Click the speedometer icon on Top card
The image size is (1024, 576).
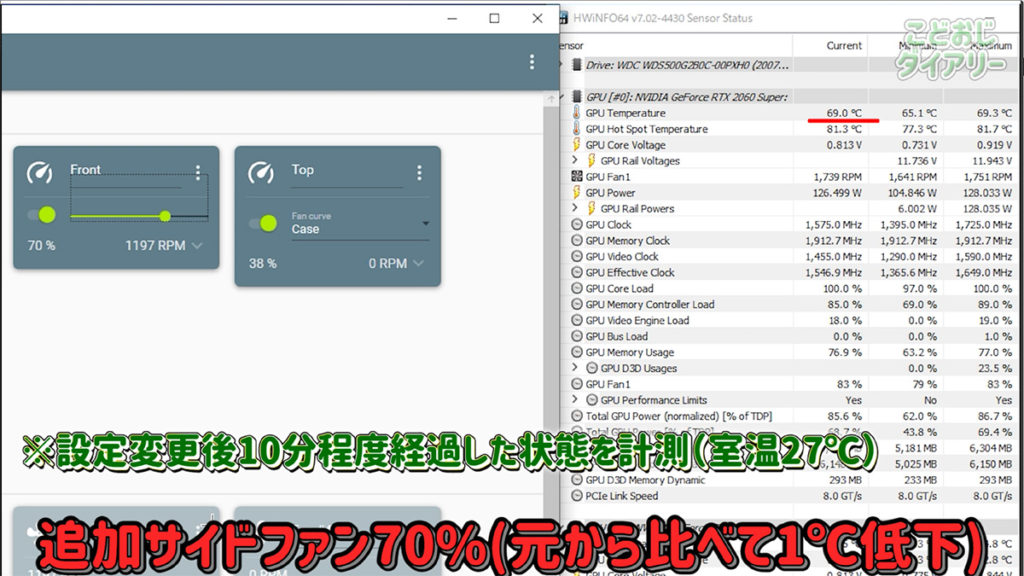[x=262, y=172]
